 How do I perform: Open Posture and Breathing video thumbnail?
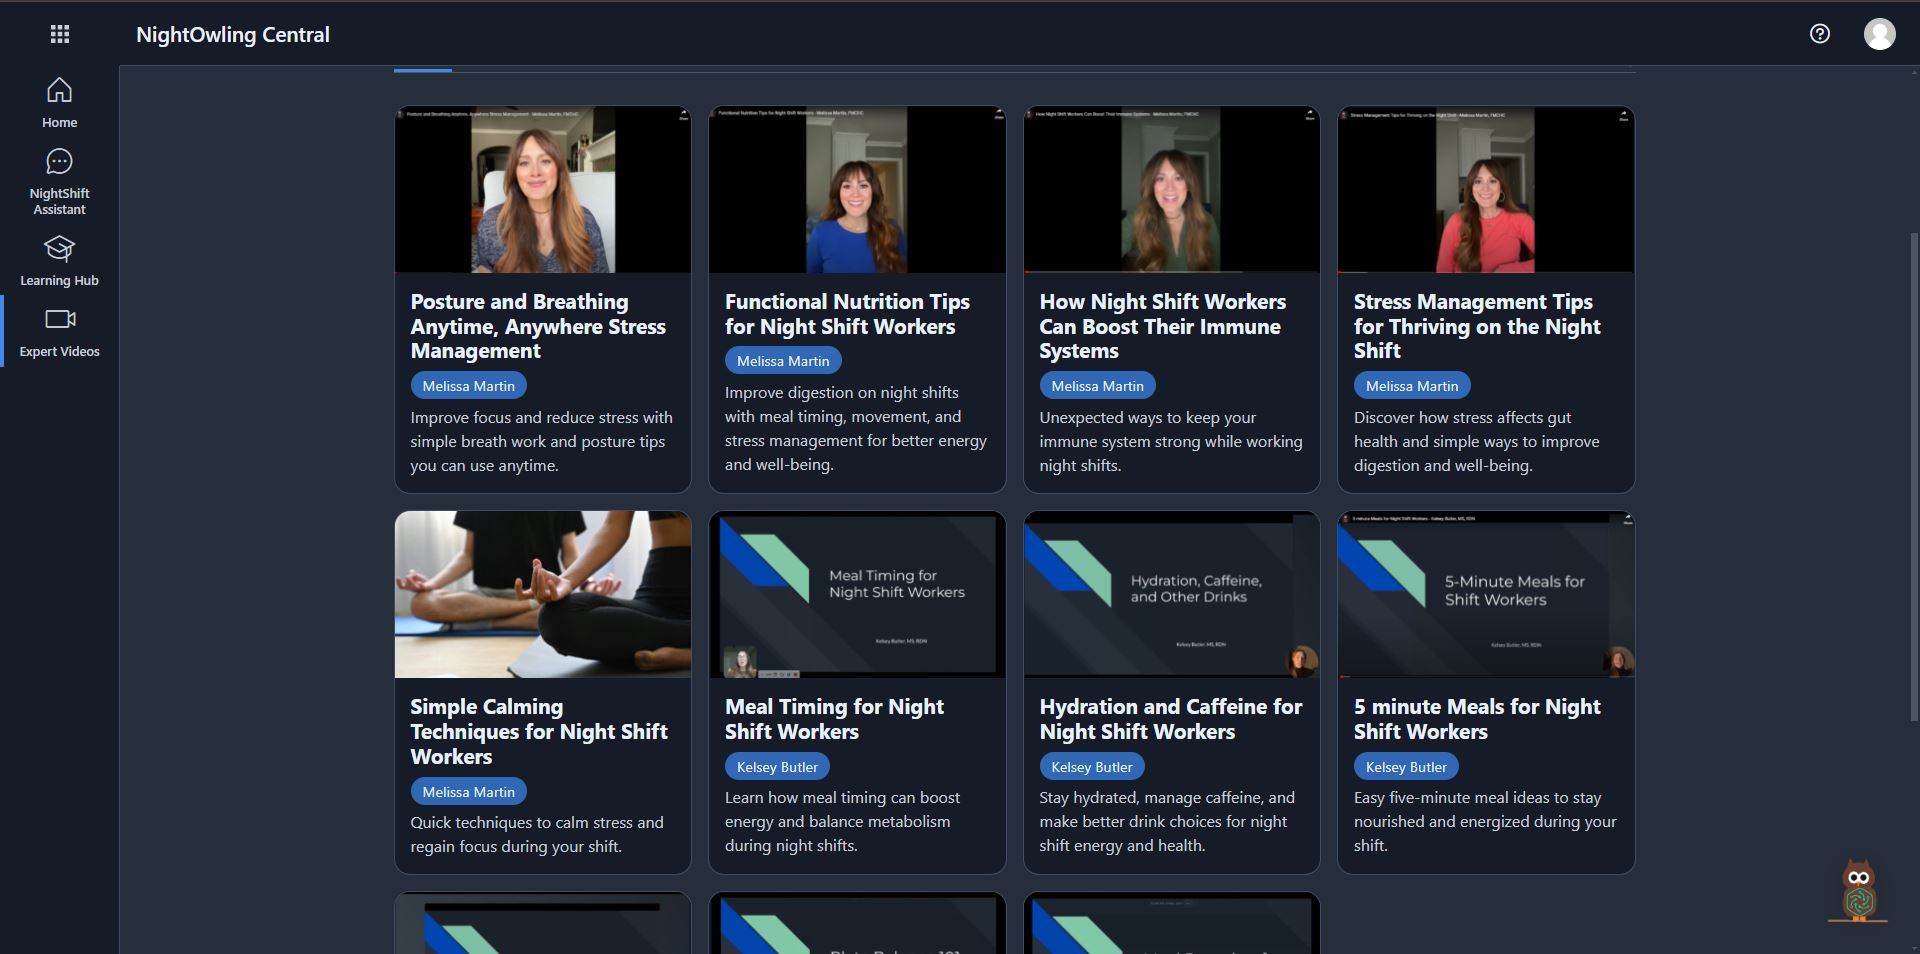543,190
